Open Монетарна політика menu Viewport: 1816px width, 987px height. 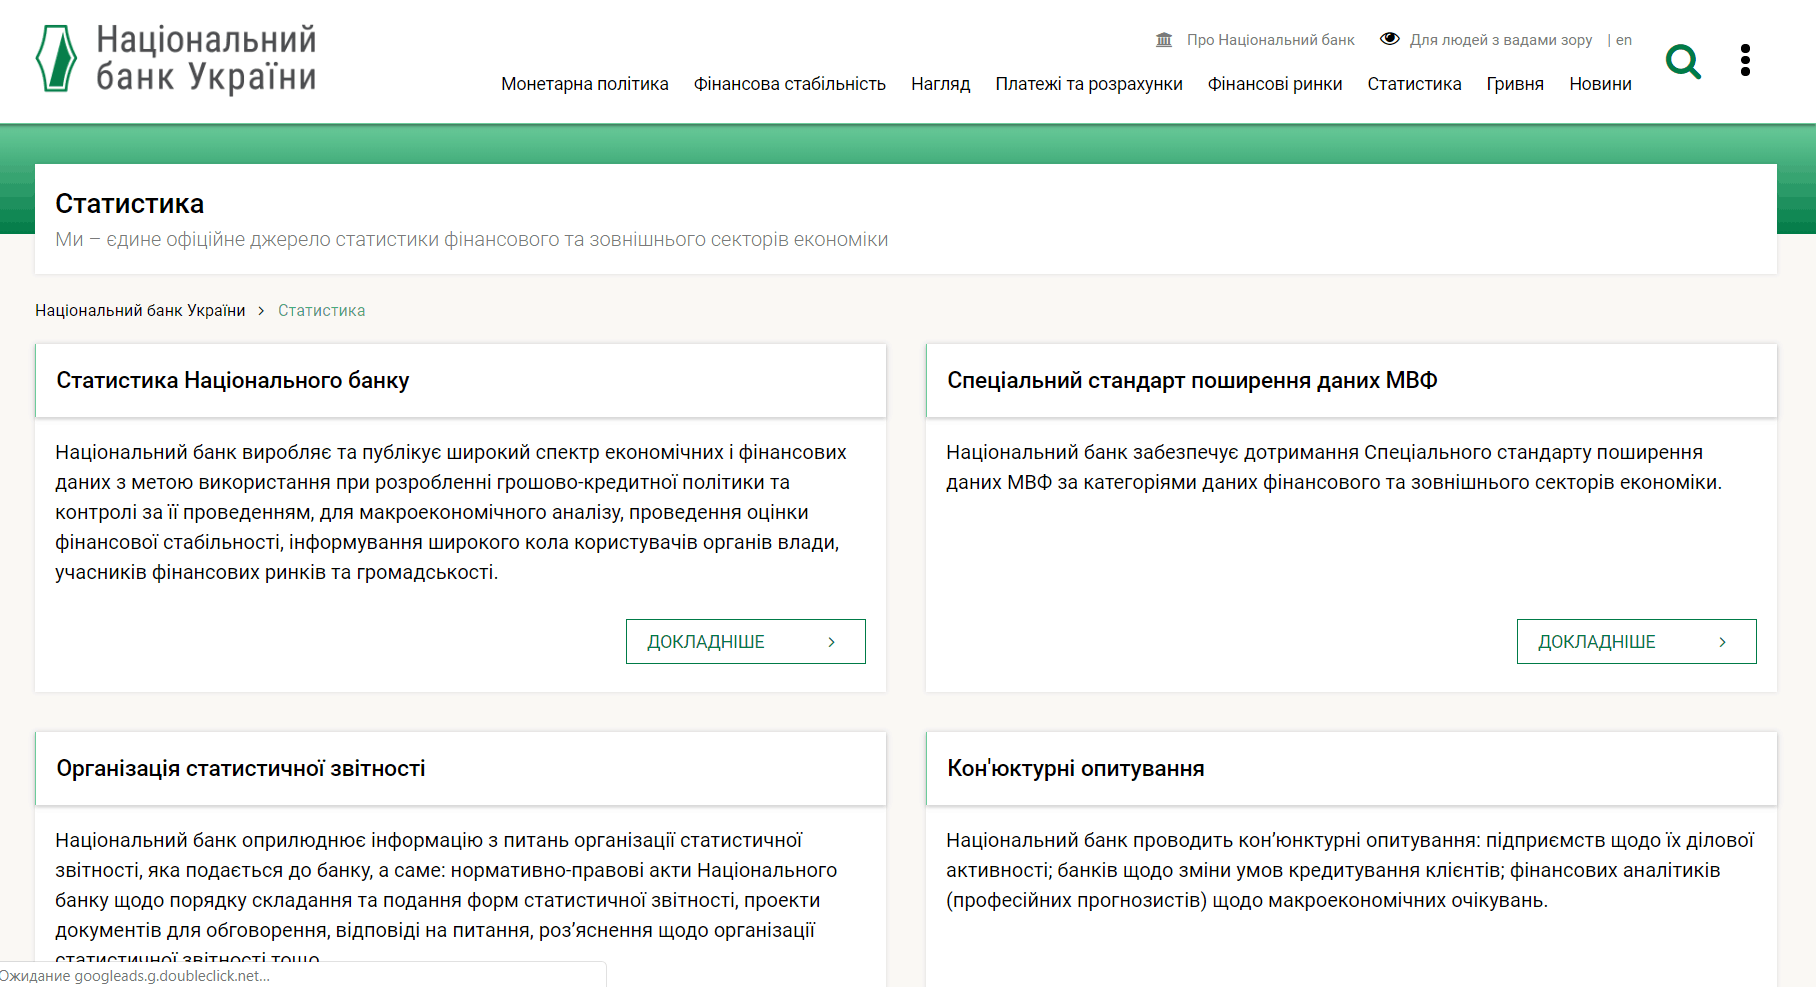click(584, 84)
